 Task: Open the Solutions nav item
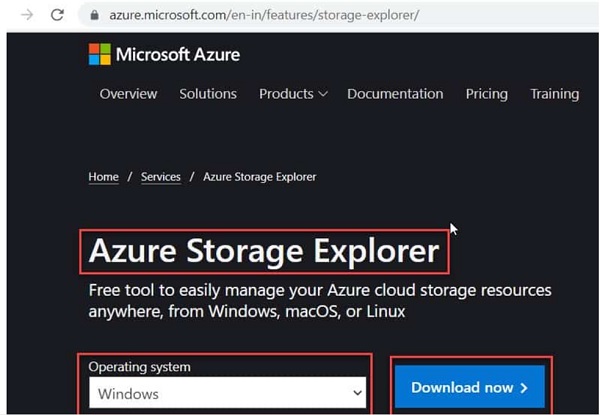208,94
